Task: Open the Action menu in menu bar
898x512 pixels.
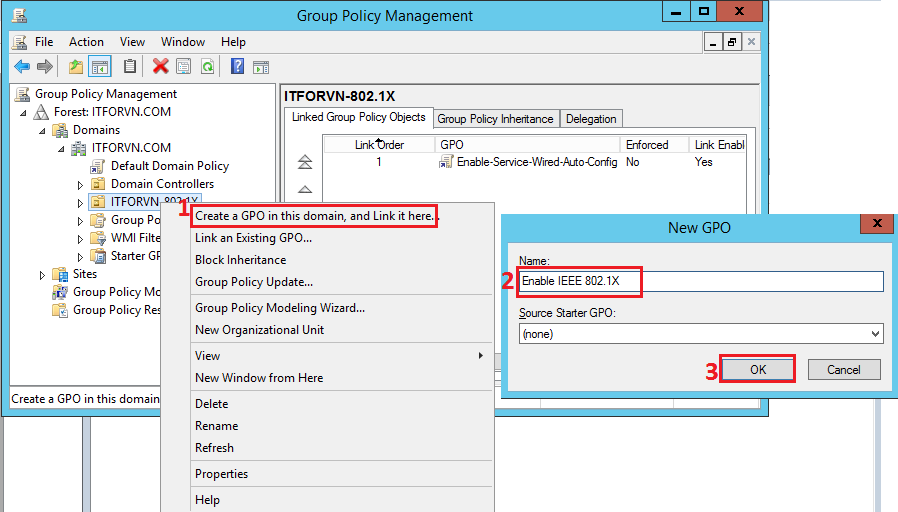Action: (x=86, y=42)
